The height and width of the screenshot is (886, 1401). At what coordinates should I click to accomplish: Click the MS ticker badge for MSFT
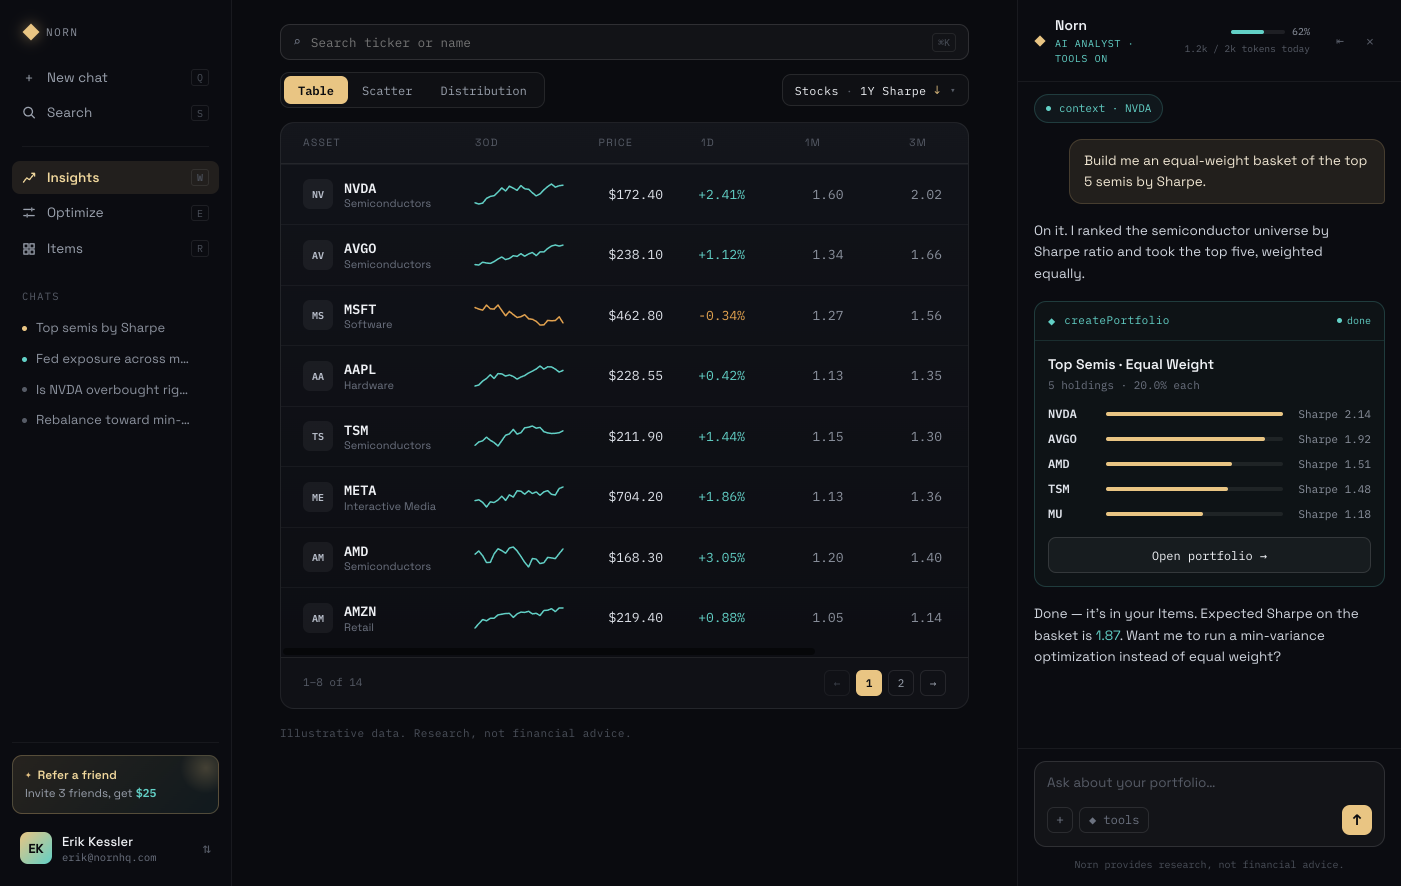click(318, 315)
